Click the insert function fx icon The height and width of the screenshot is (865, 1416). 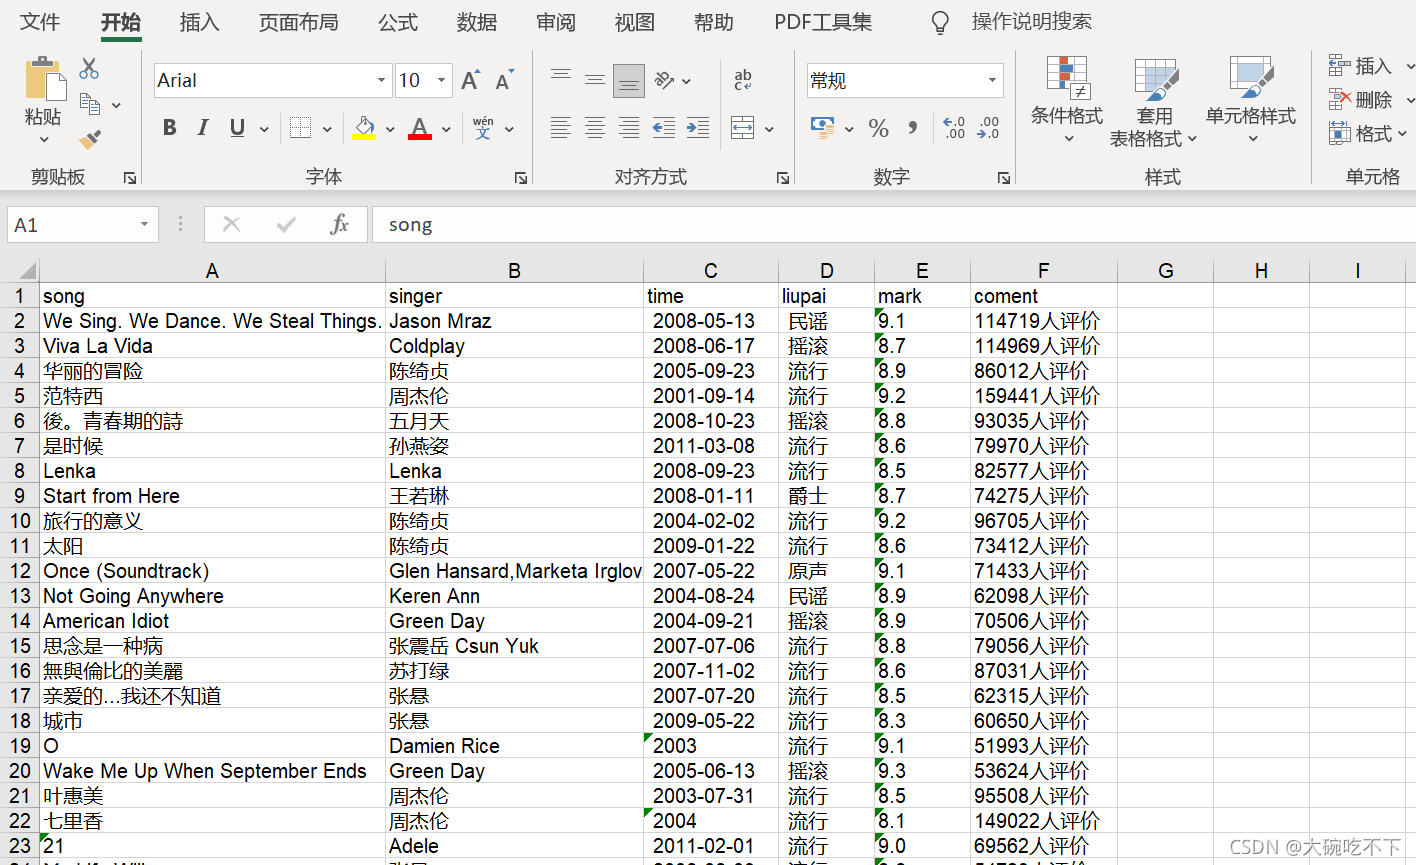[x=339, y=225]
